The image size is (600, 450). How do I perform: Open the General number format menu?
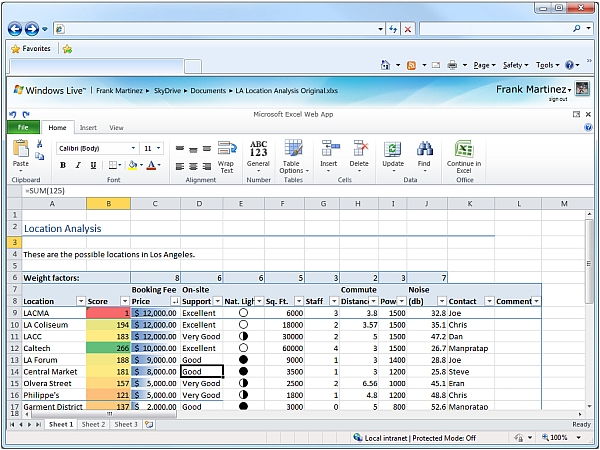(x=258, y=156)
